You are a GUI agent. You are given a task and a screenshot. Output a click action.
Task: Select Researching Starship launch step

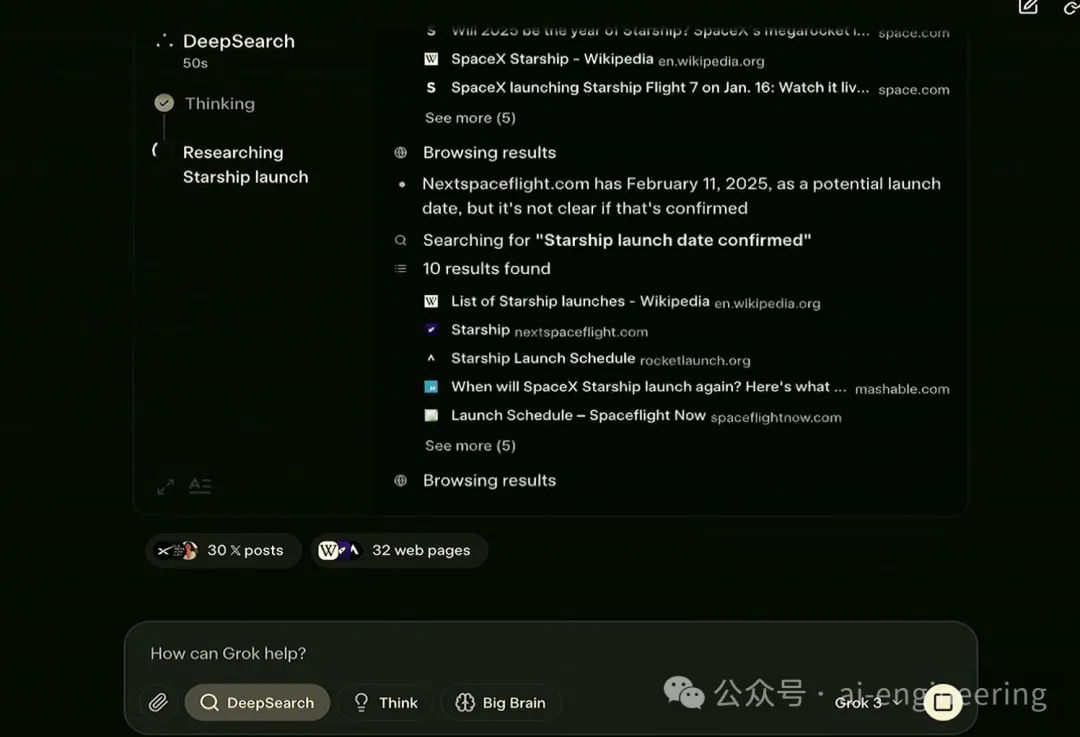pyautogui.click(x=245, y=165)
